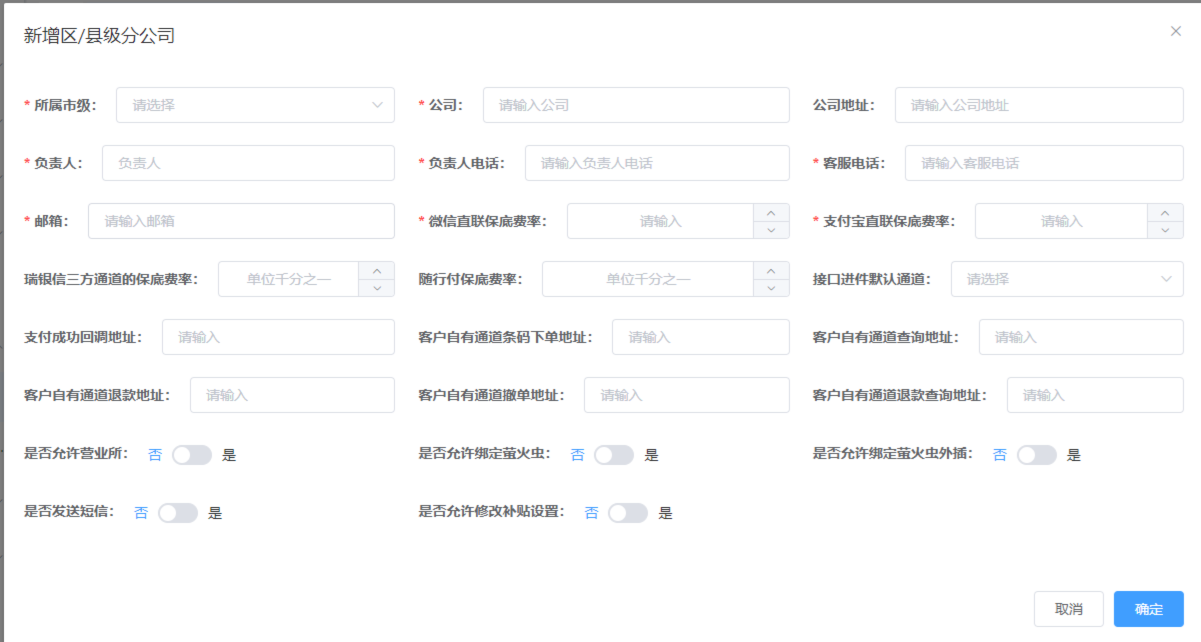The width and height of the screenshot is (1201, 642).
Task: Switch on 是否允许绑定萤火虫外插 toggle
Action: click(1037, 455)
